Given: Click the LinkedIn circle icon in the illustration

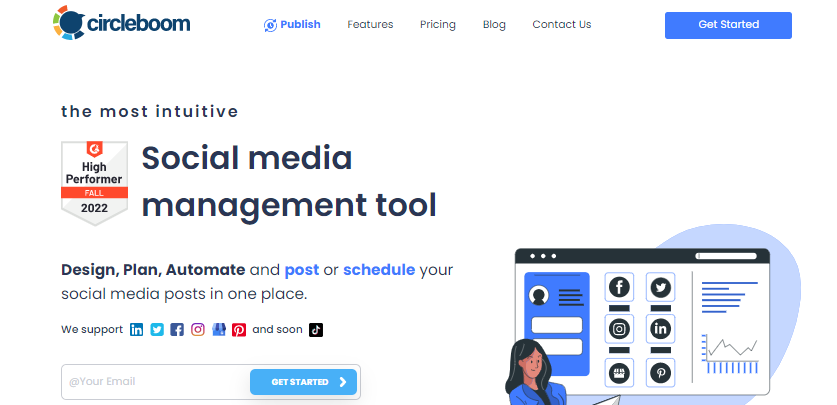Looking at the screenshot, I should pos(661,329).
